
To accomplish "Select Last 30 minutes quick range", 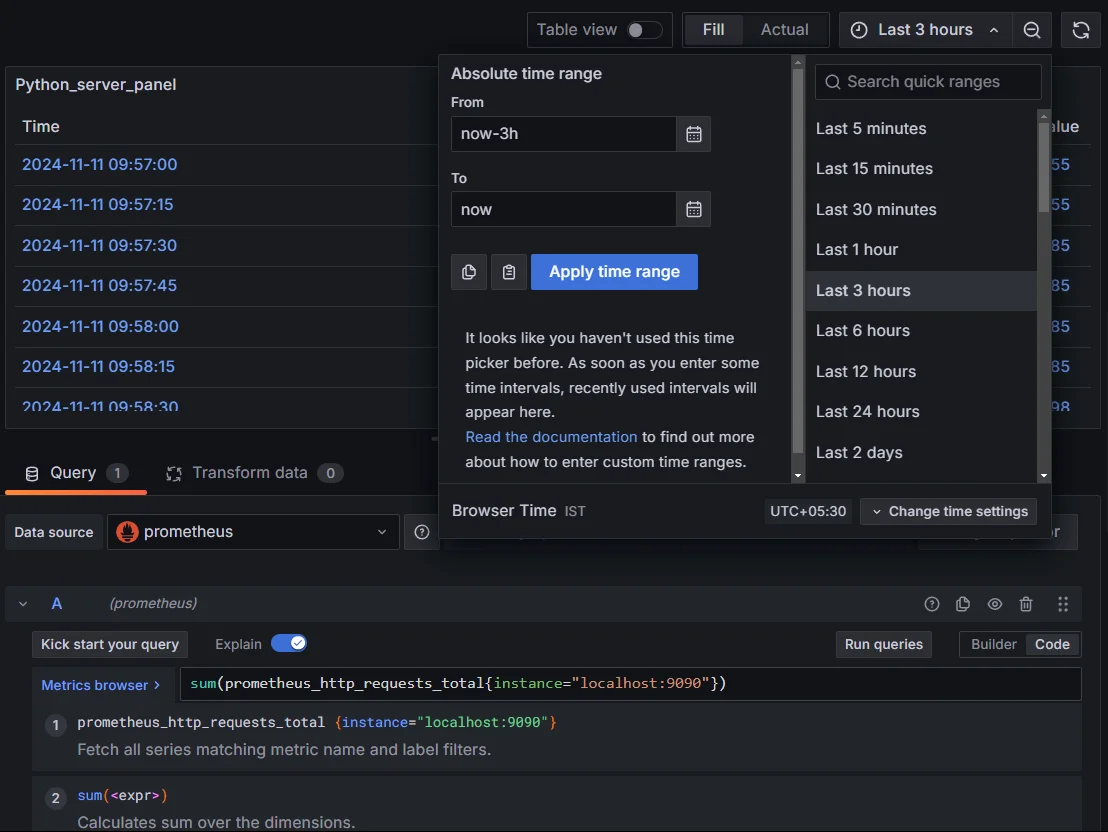I will [921, 209].
